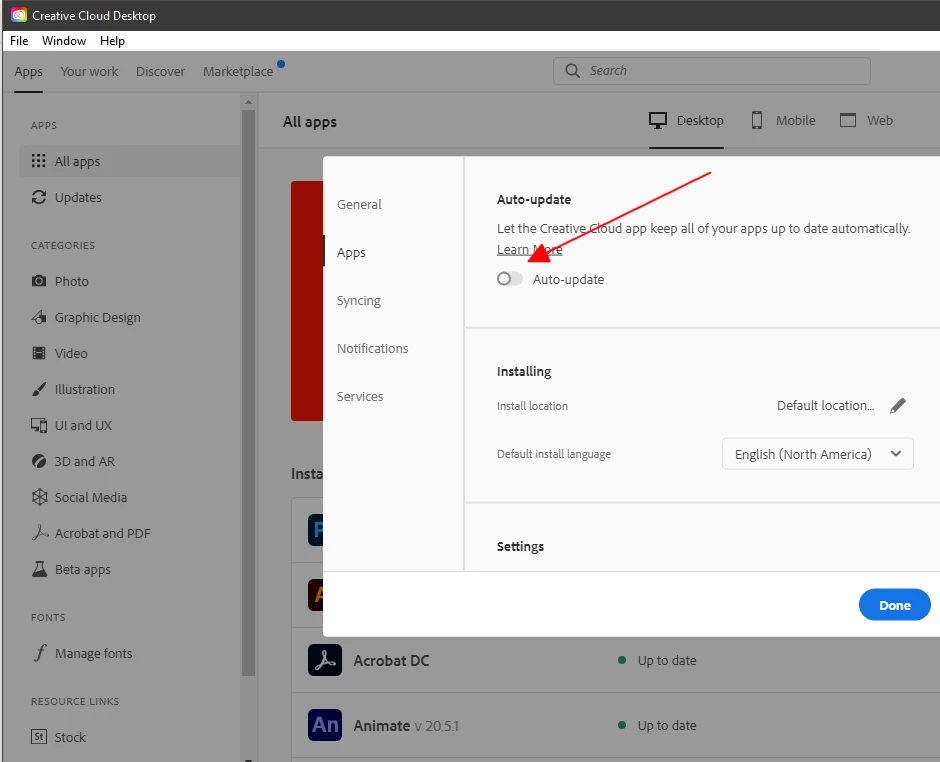
Task: Click the Animate v 20.5.1 name
Action: tap(406, 725)
